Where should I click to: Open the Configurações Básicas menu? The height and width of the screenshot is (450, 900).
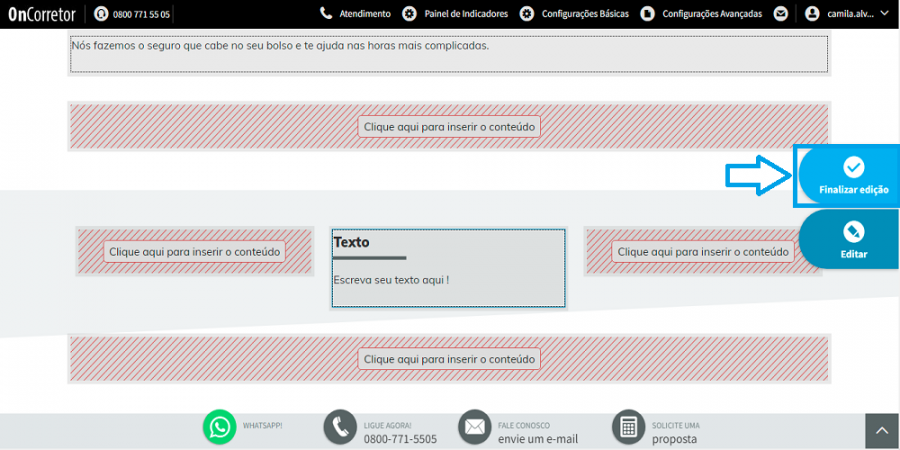pyautogui.click(x=585, y=14)
